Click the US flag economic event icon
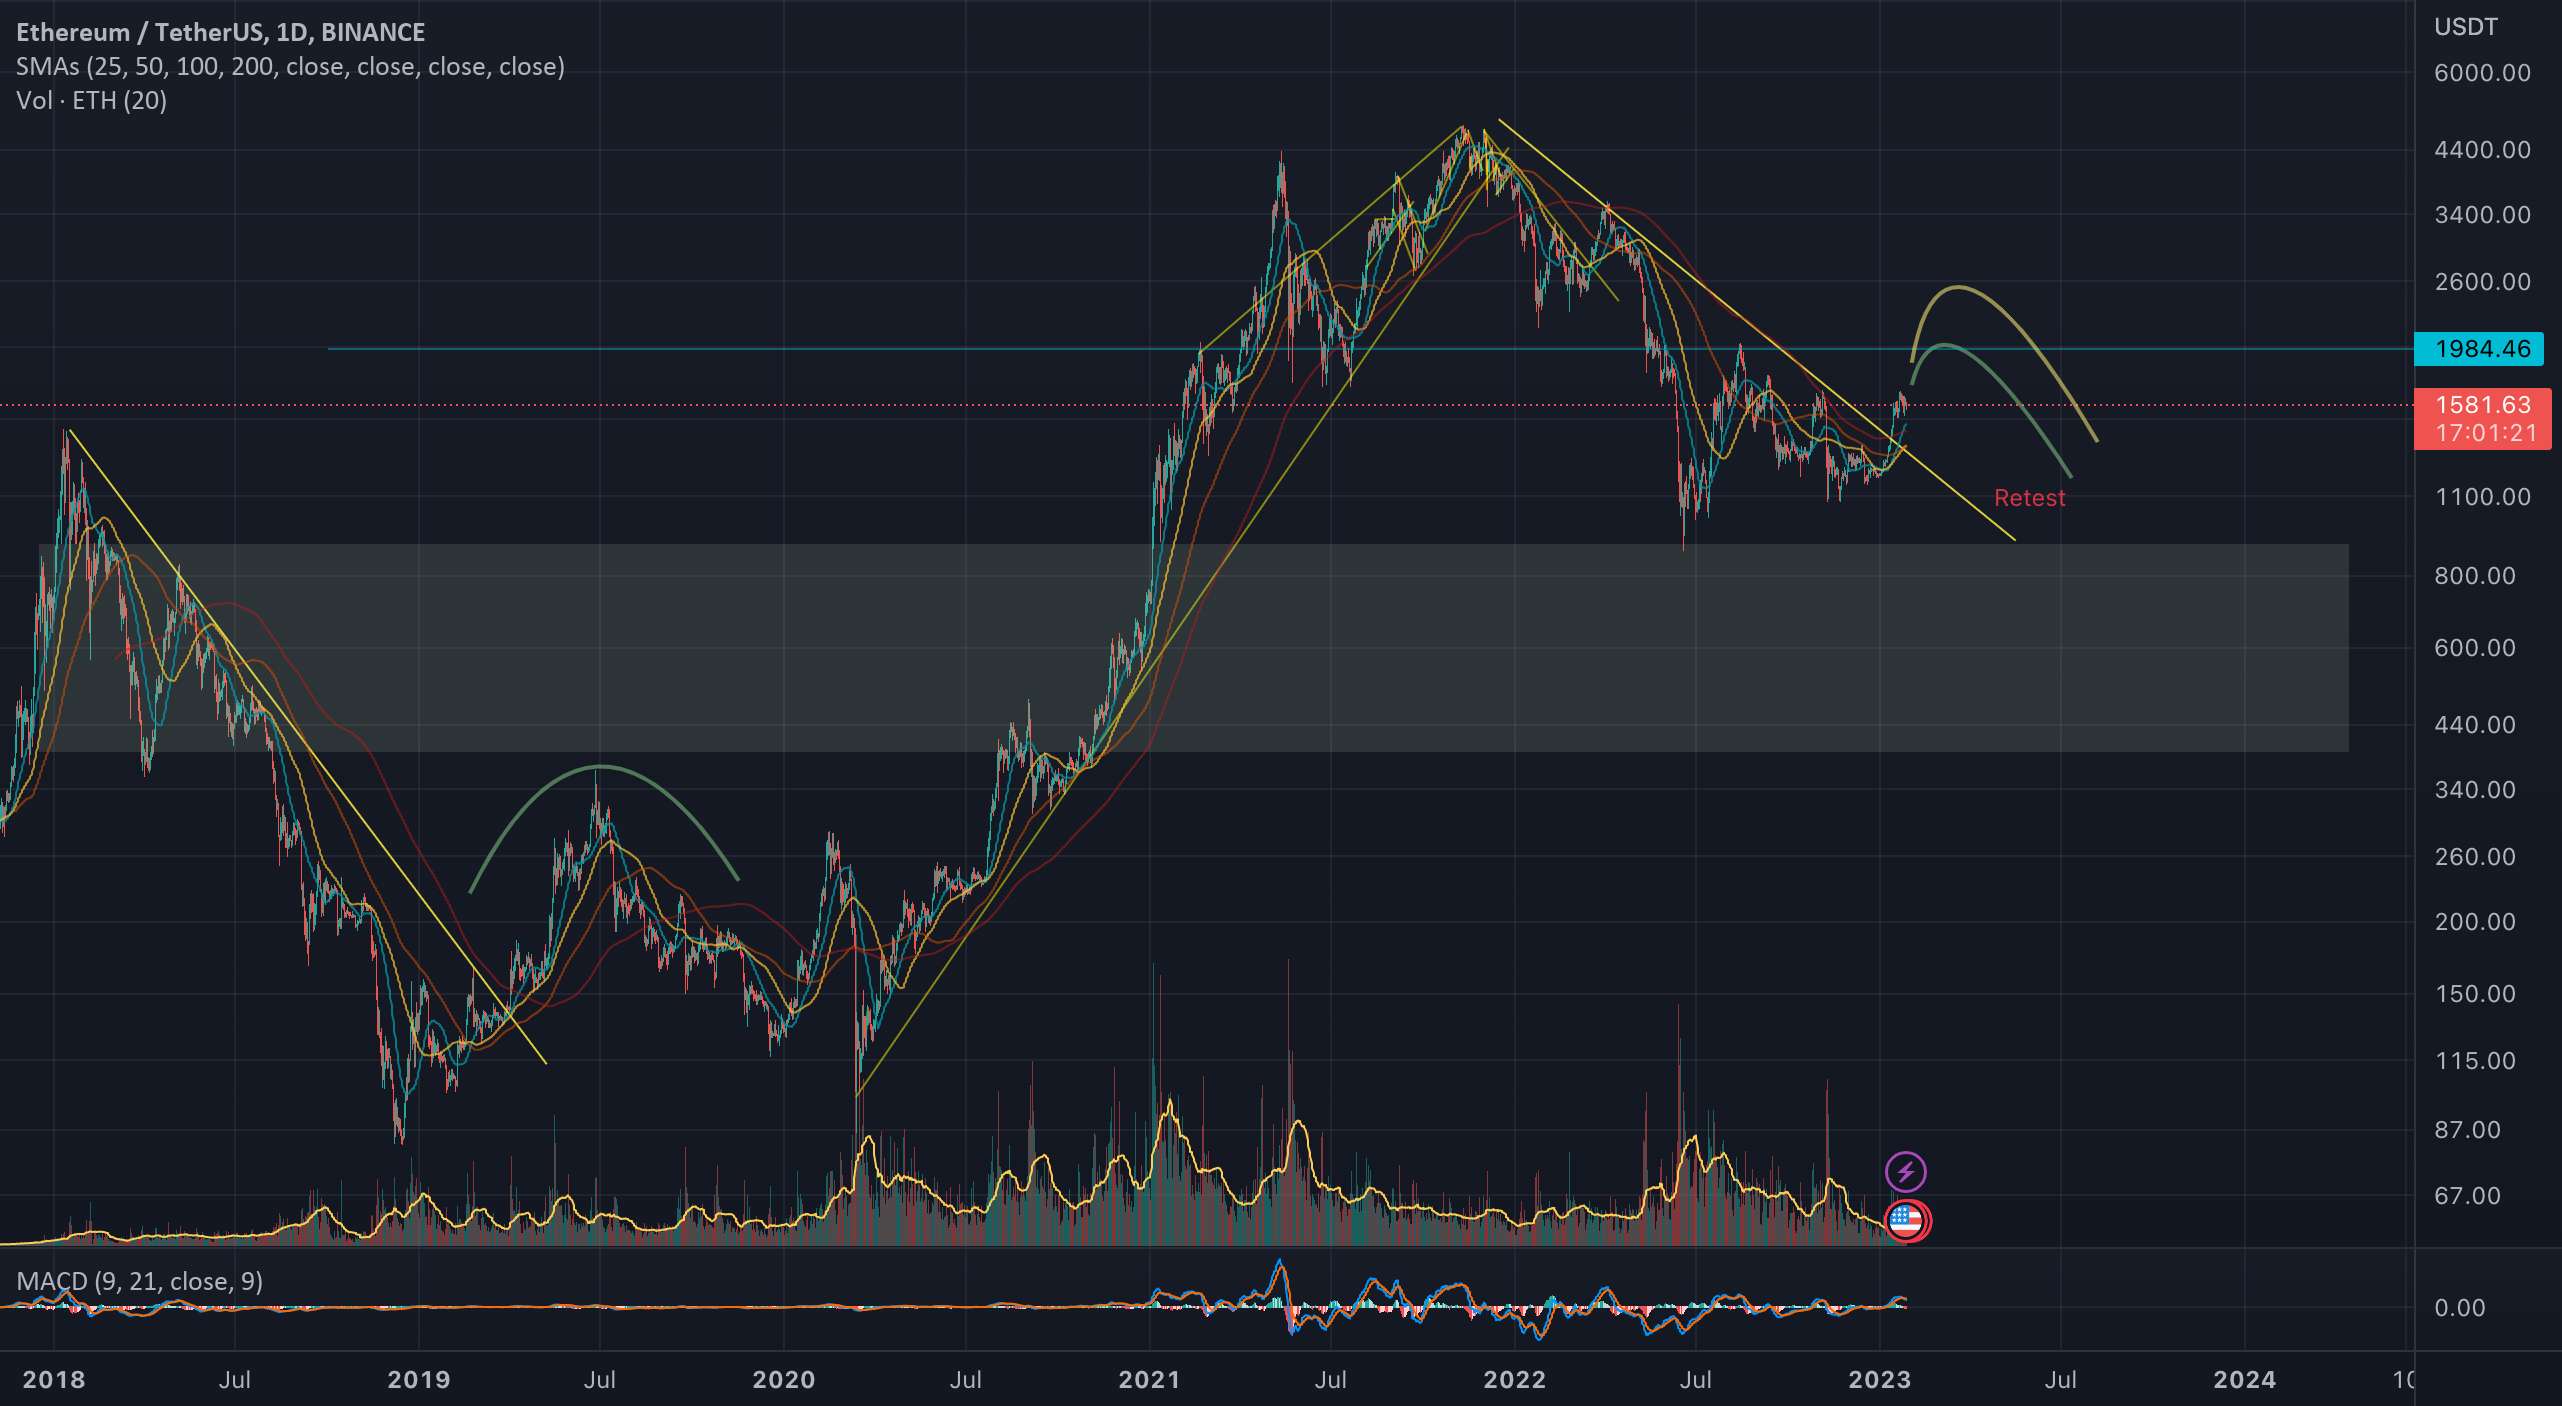The height and width of the screenshot is (1406, 2562). [1905, 1220]
